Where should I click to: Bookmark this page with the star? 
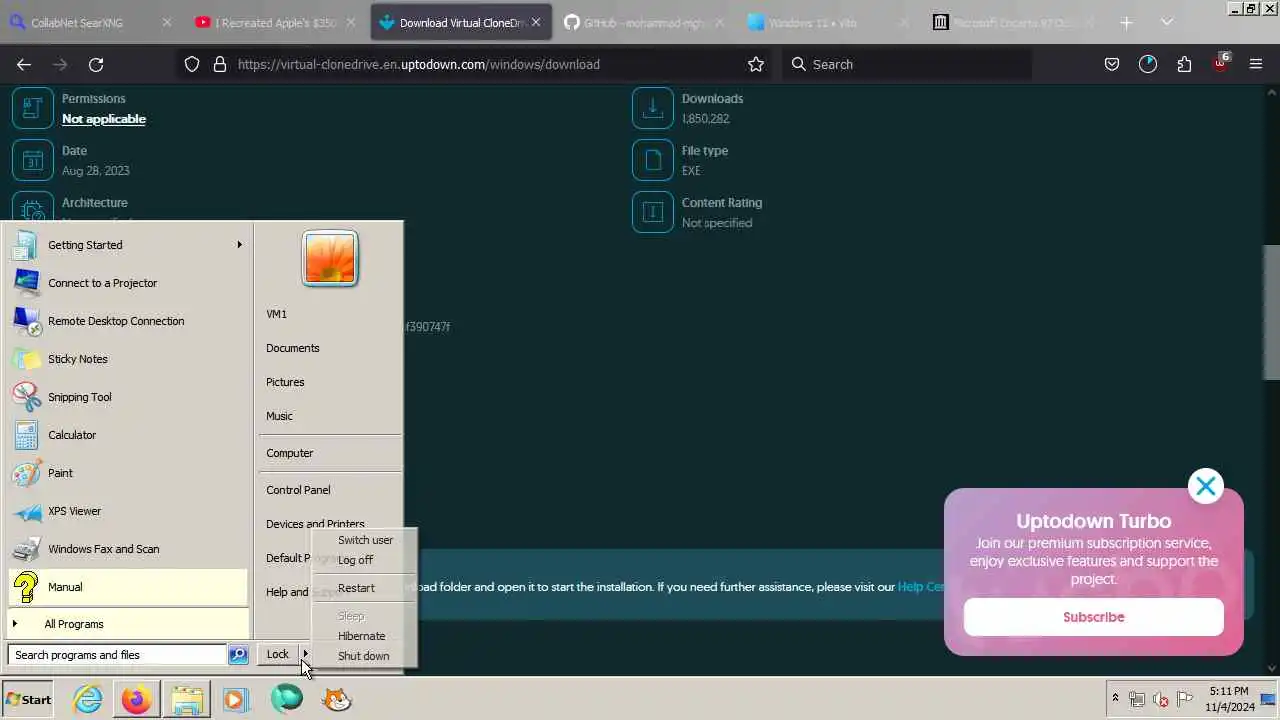click(756, 64)
